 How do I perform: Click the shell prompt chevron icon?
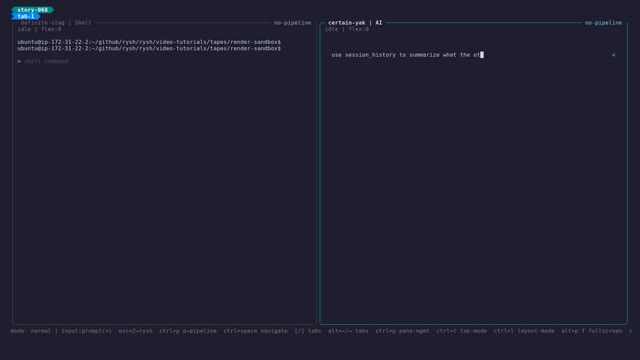pos(19,61)
